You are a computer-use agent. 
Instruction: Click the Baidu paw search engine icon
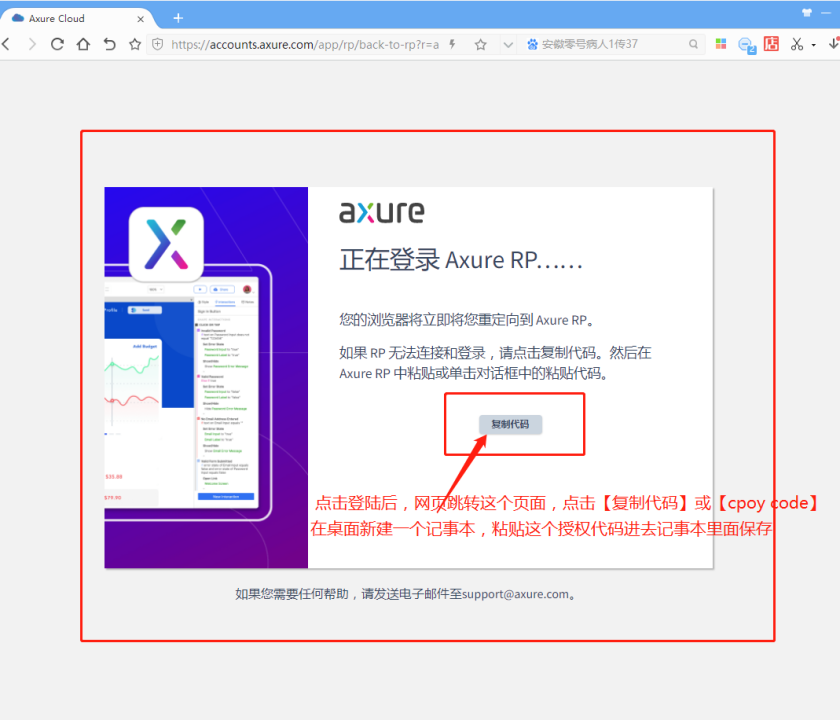(532, 44)
